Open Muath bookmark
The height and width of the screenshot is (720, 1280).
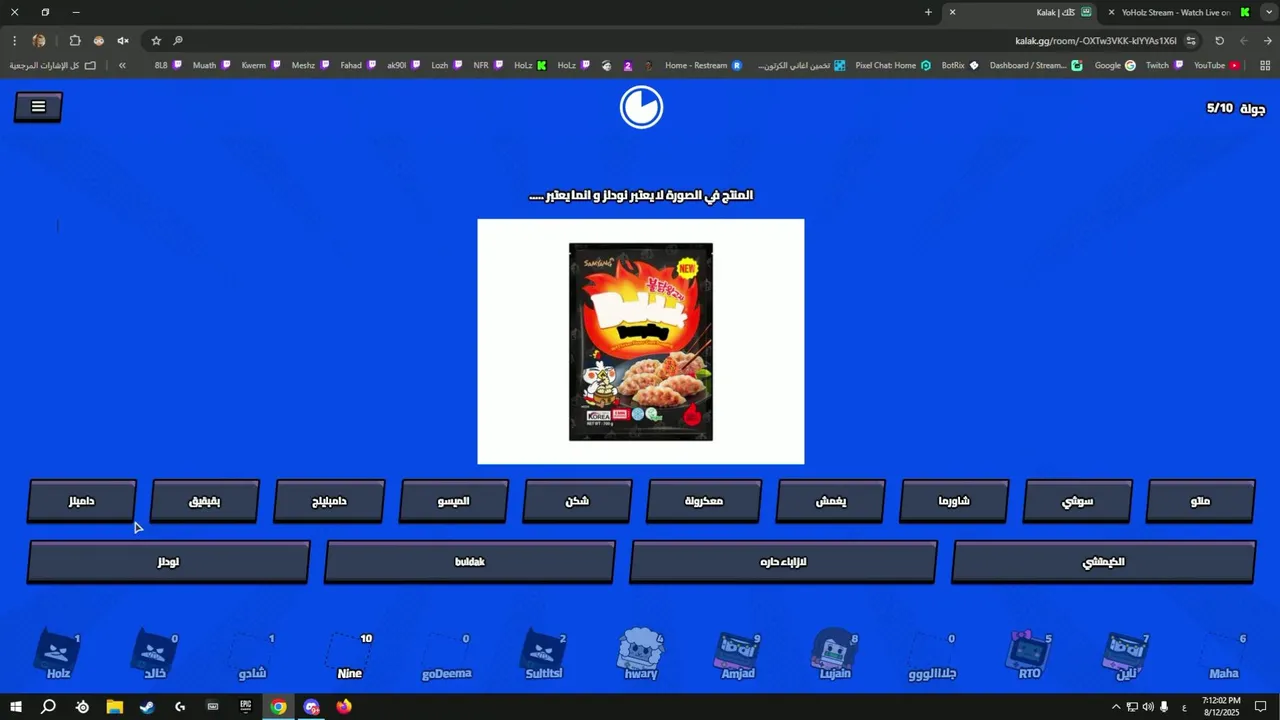coord(211,65)
